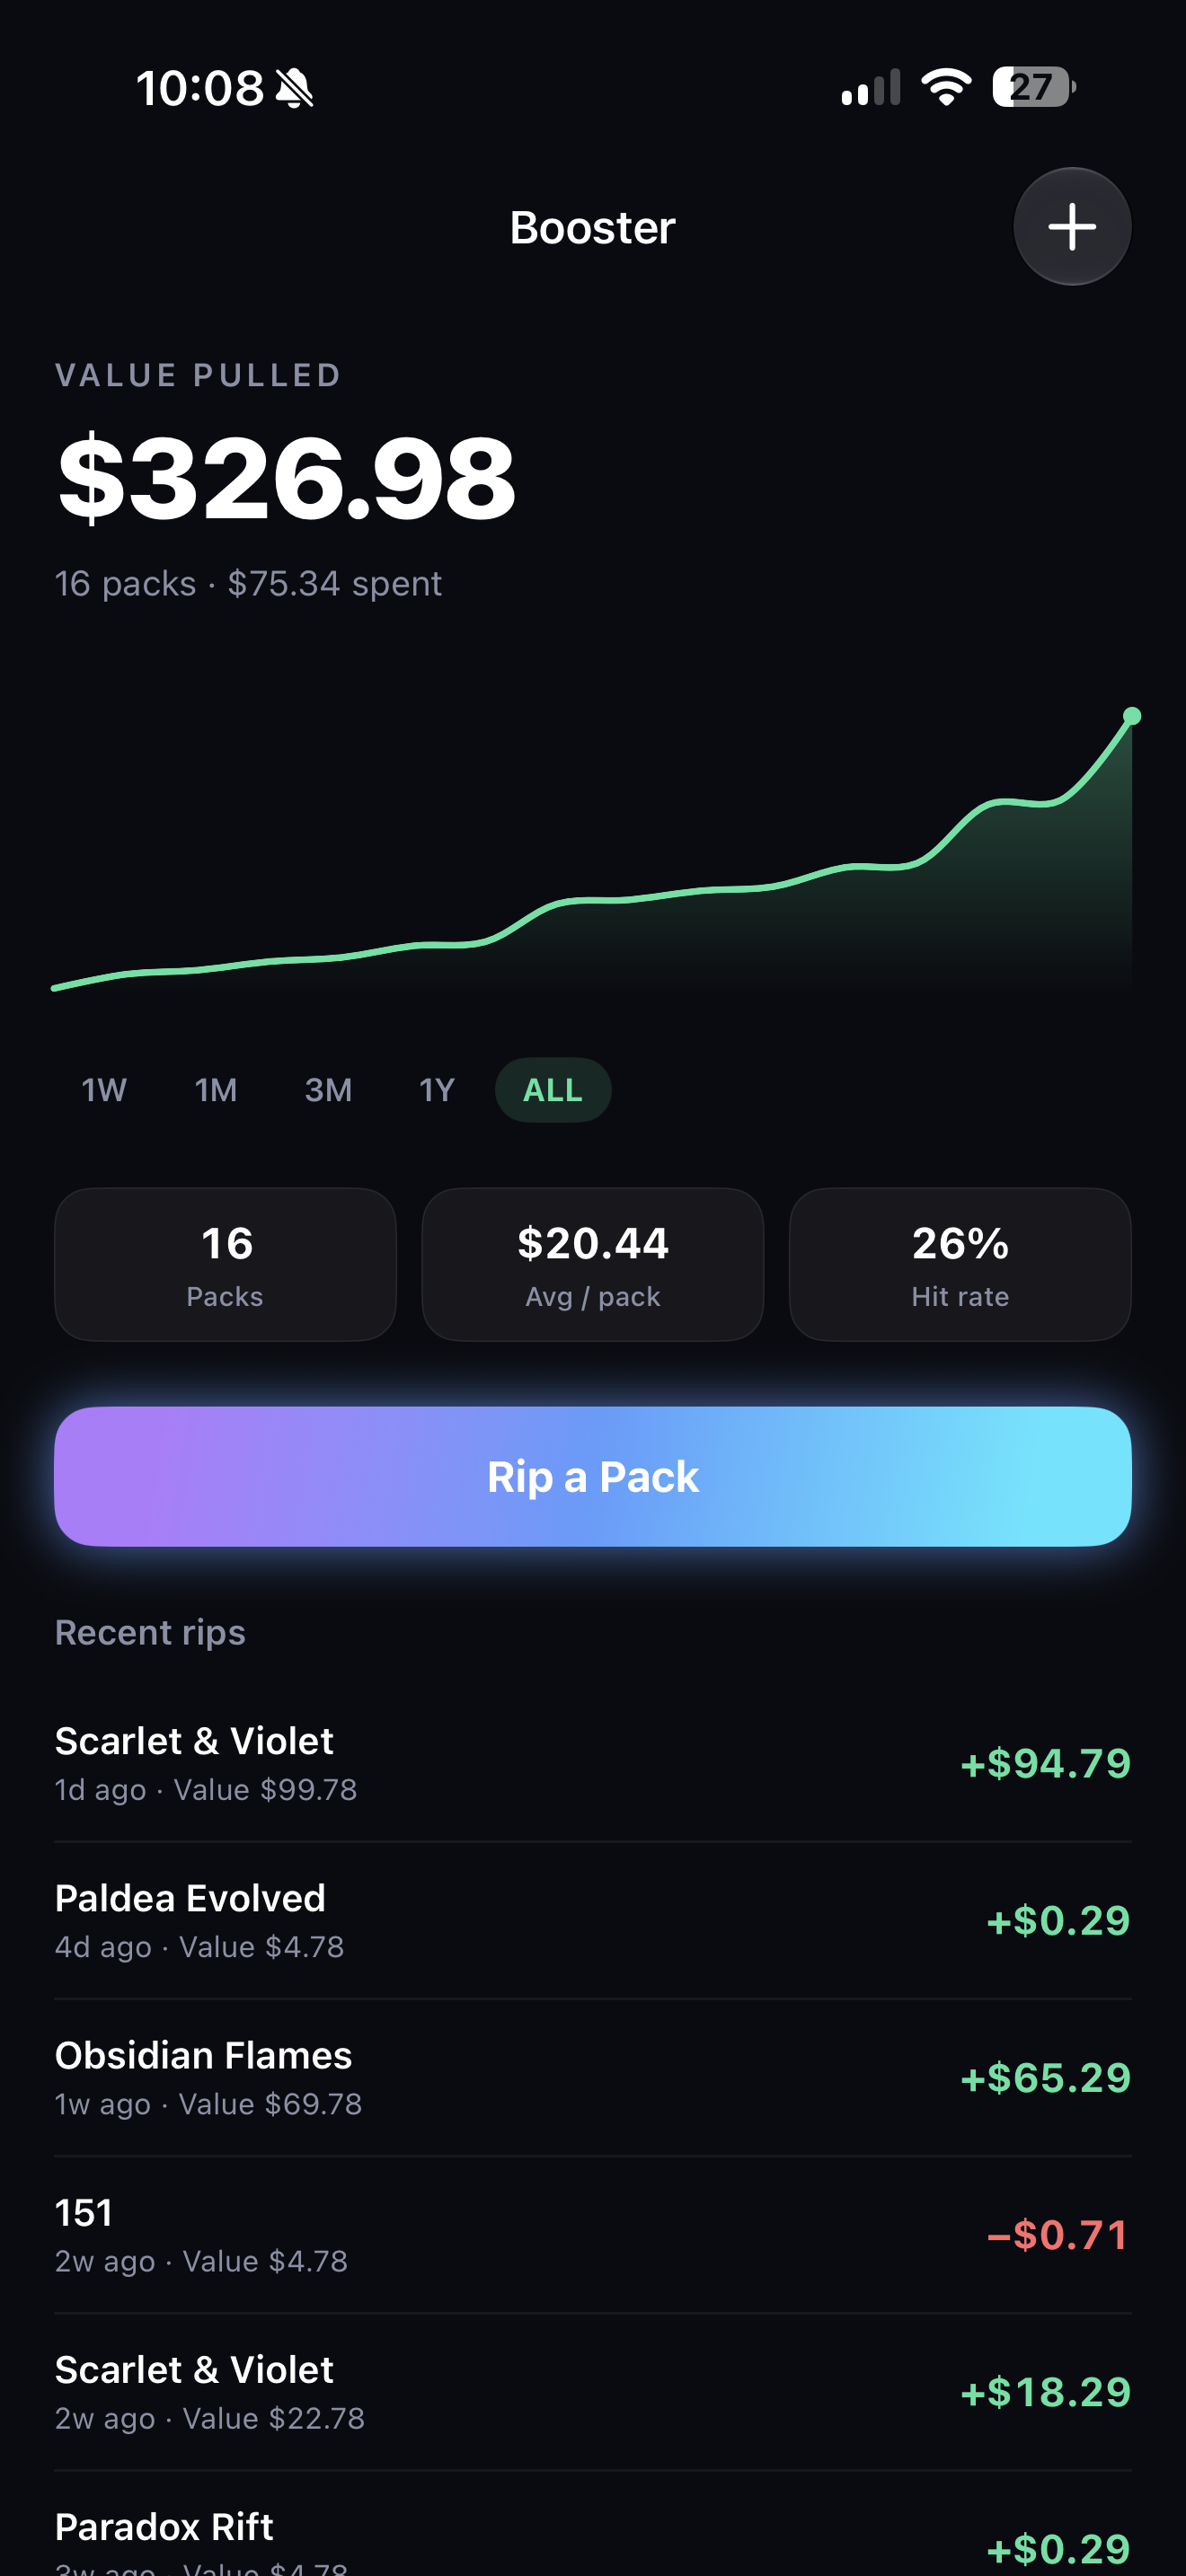
Task: Open the Paldea Evolved rip entry
Action: click(x=593, y=1920)
